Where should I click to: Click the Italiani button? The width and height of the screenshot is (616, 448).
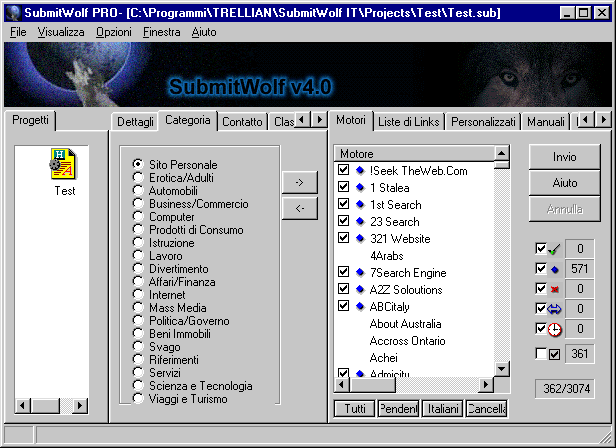pyautogui.click(x=443, y=409)
